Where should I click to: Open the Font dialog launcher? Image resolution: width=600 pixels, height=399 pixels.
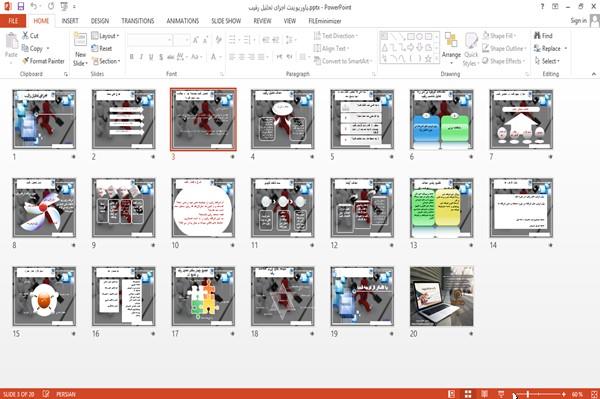222,74
